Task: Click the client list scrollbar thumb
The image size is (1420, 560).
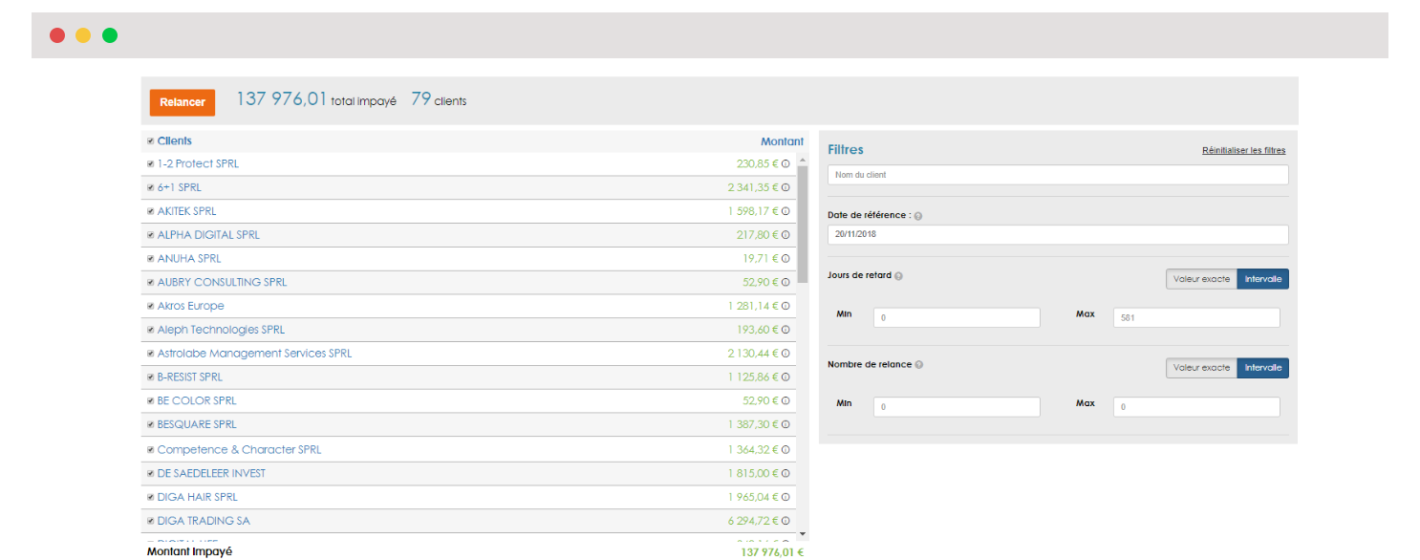Action: click(x=802, y=225)
